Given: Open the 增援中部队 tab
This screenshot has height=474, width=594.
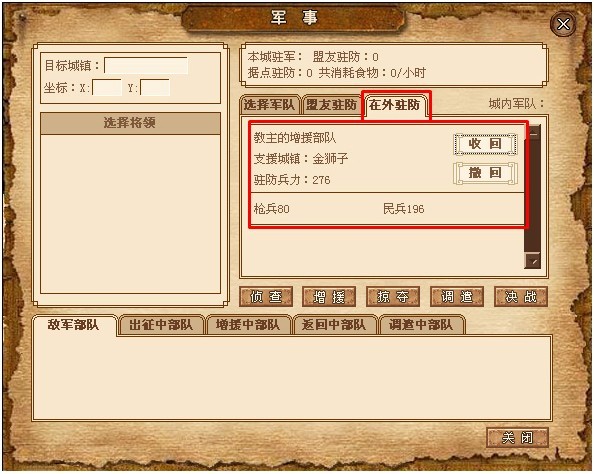Looking at the screenshot, I should pyautogui.click(x=248, y=325).
